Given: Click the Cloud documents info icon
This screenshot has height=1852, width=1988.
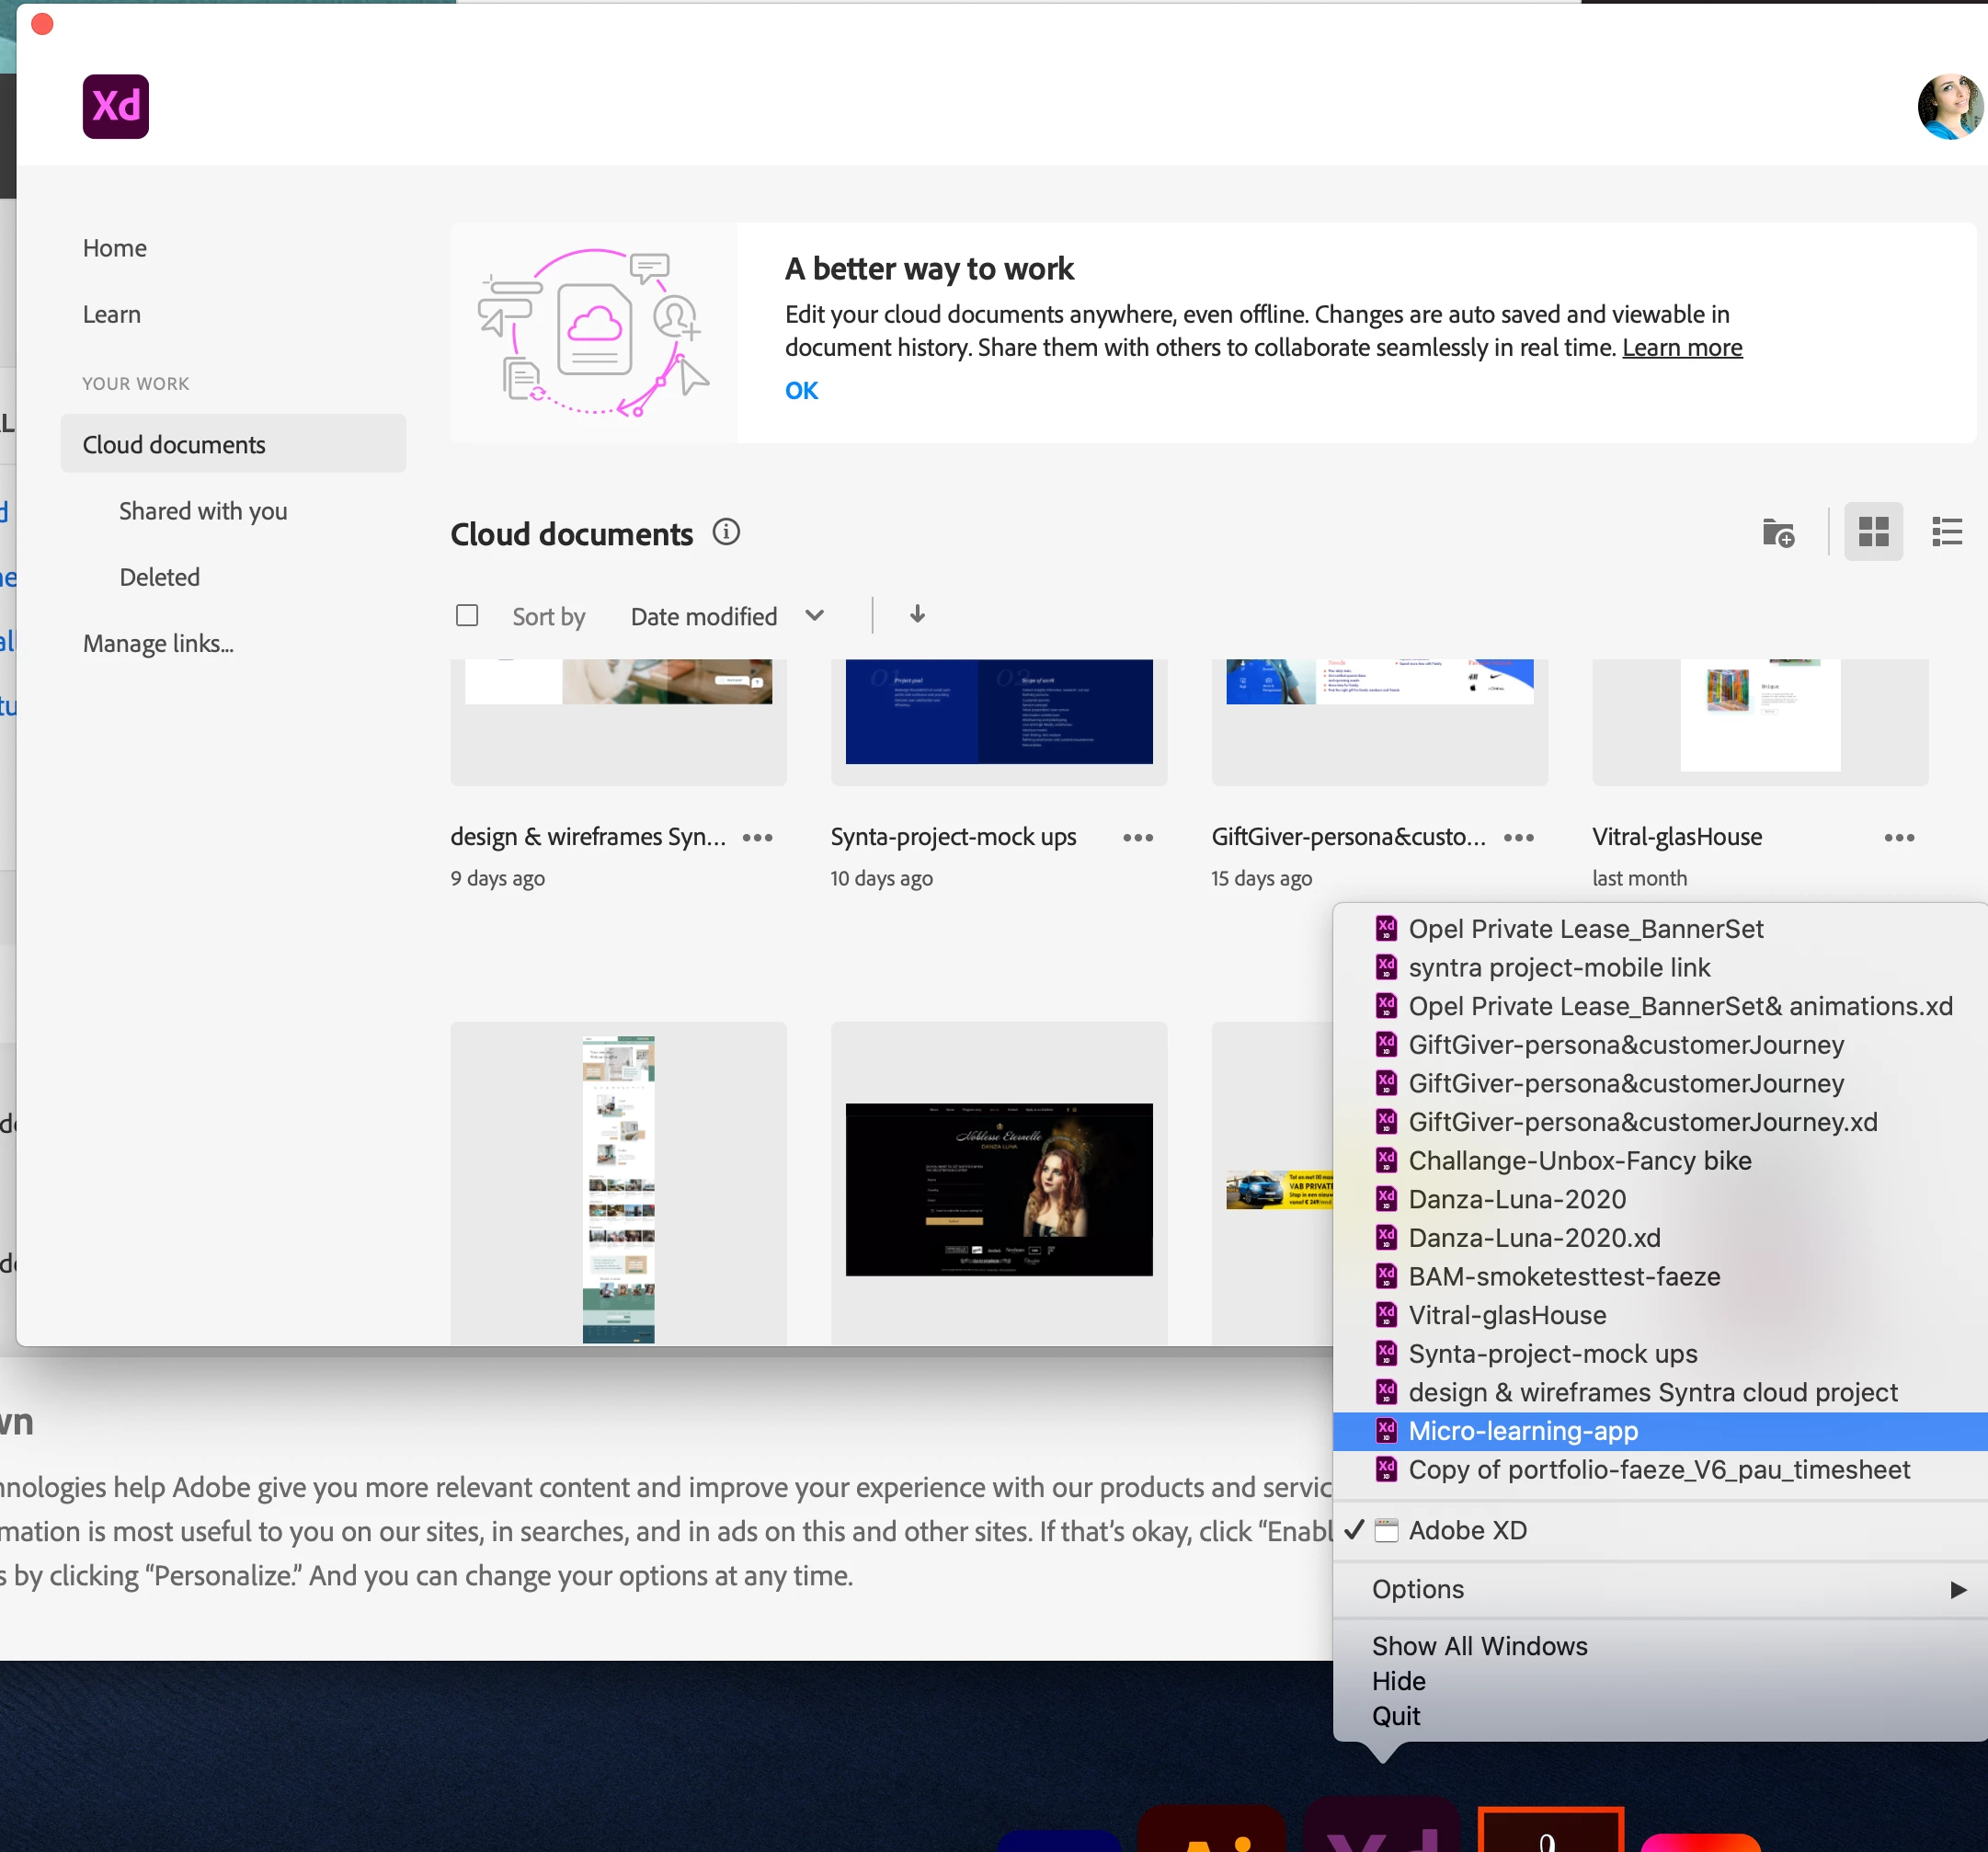Looking at the screenshot, I should point(726,532).
